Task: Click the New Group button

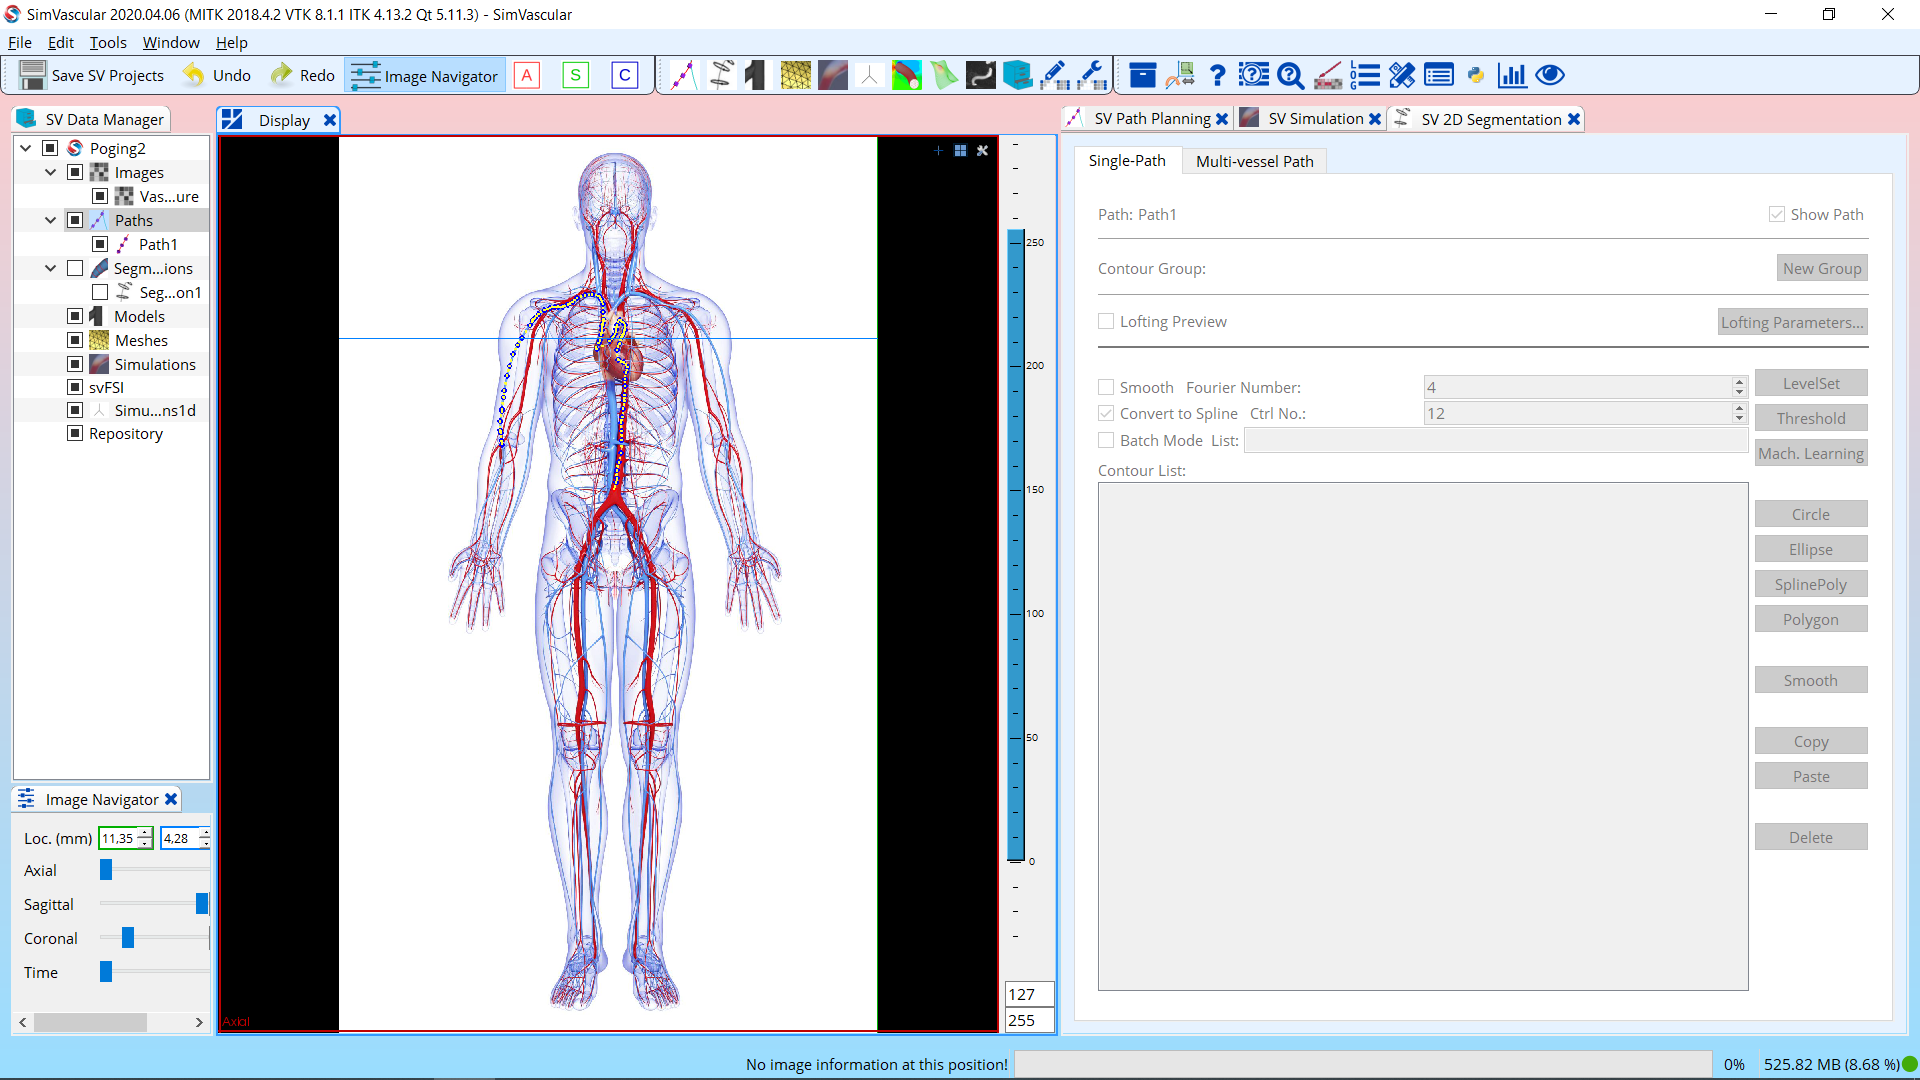Action: (1820, 267)
